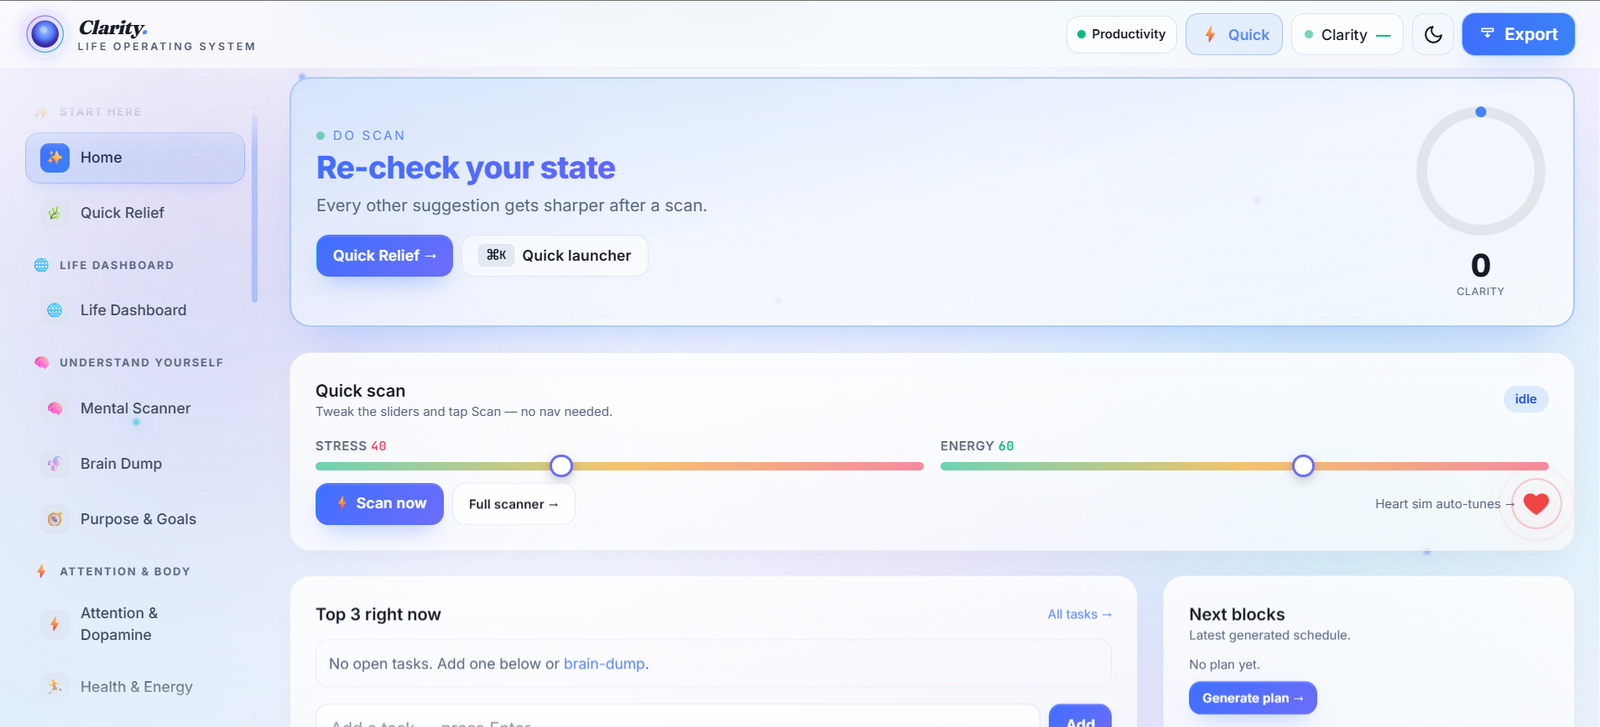Click Generate plan → button
Screen dimensions: 1600x727
coord(1252,698)
